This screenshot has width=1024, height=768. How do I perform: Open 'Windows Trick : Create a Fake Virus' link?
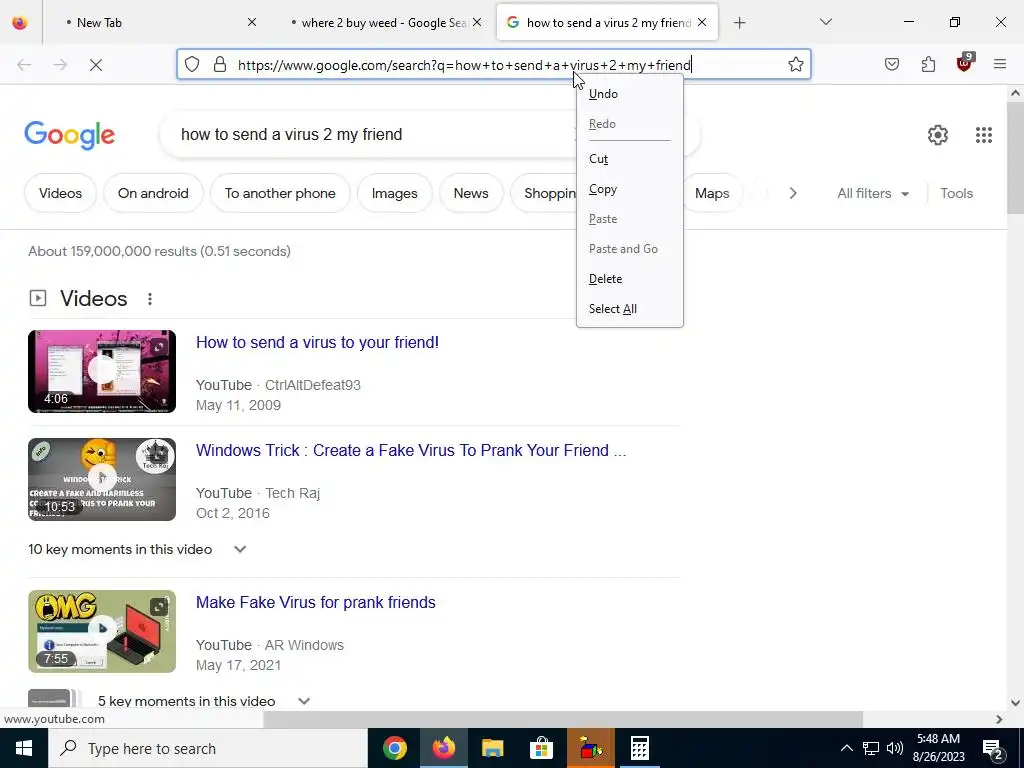411,451
